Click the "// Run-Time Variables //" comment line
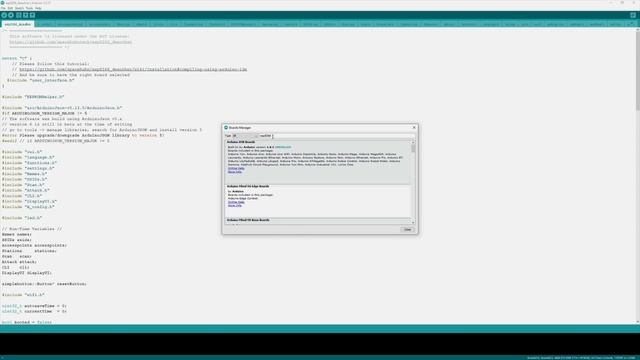 point(32,229)
